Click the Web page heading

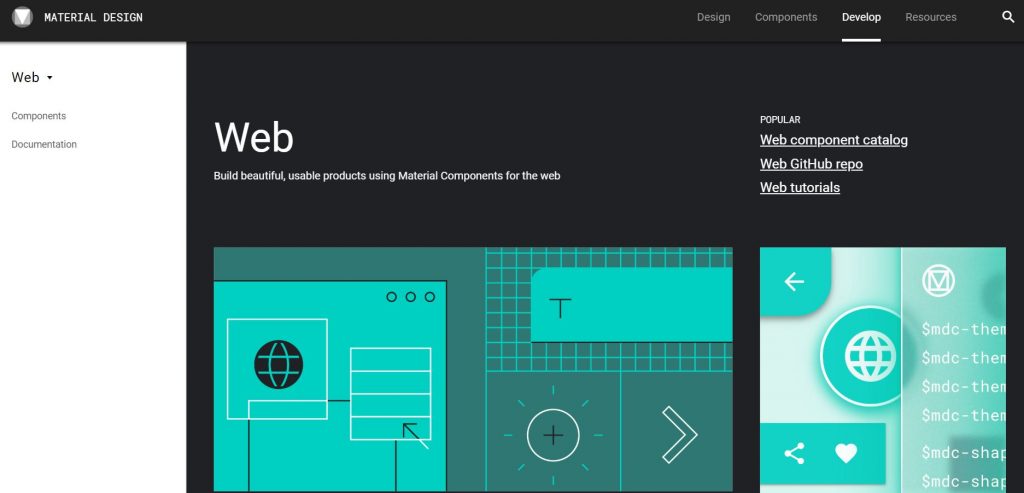pos(253,137)
